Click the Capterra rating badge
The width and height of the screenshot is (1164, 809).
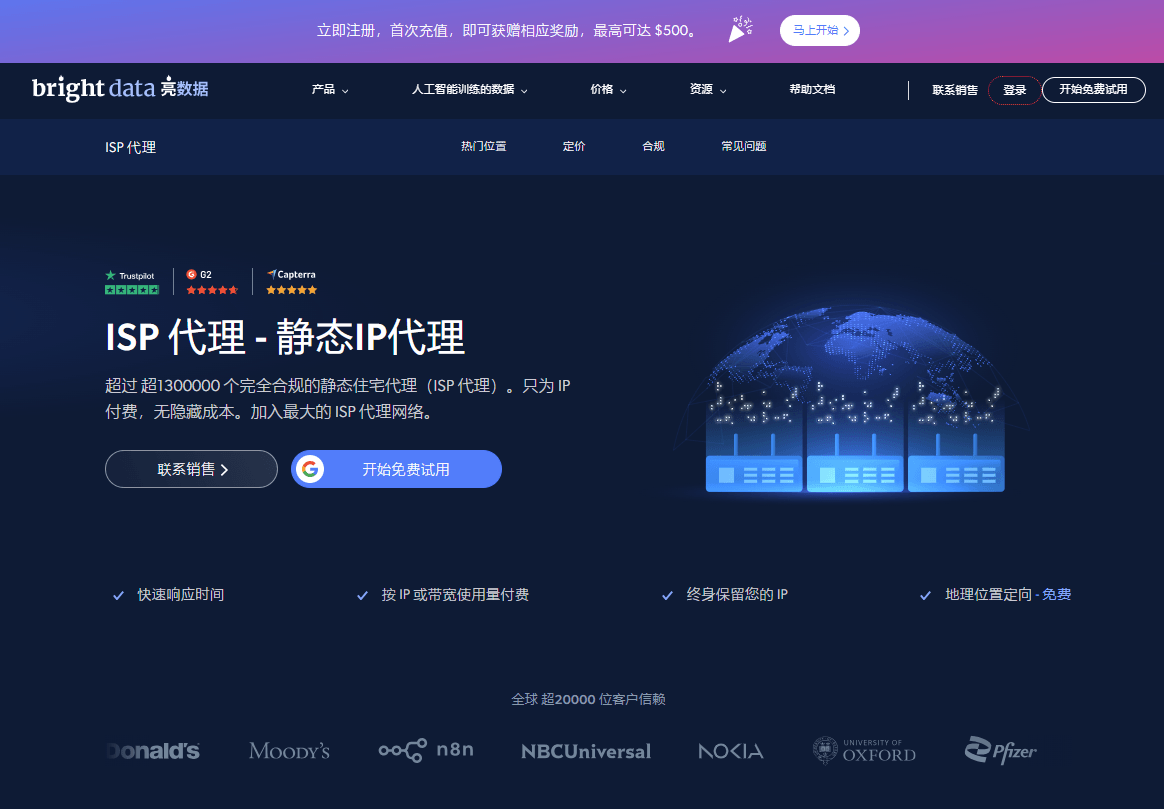(x=292, y=282)
